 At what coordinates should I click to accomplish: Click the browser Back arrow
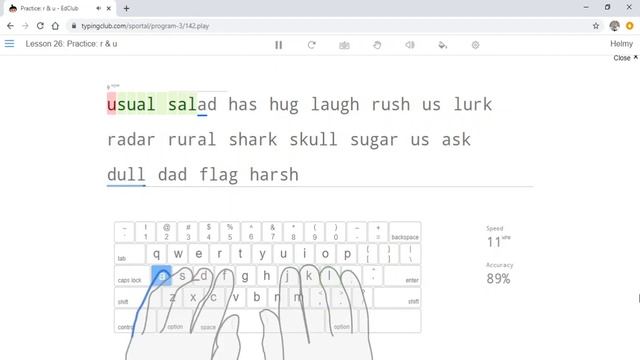click(x=10, y=26)
